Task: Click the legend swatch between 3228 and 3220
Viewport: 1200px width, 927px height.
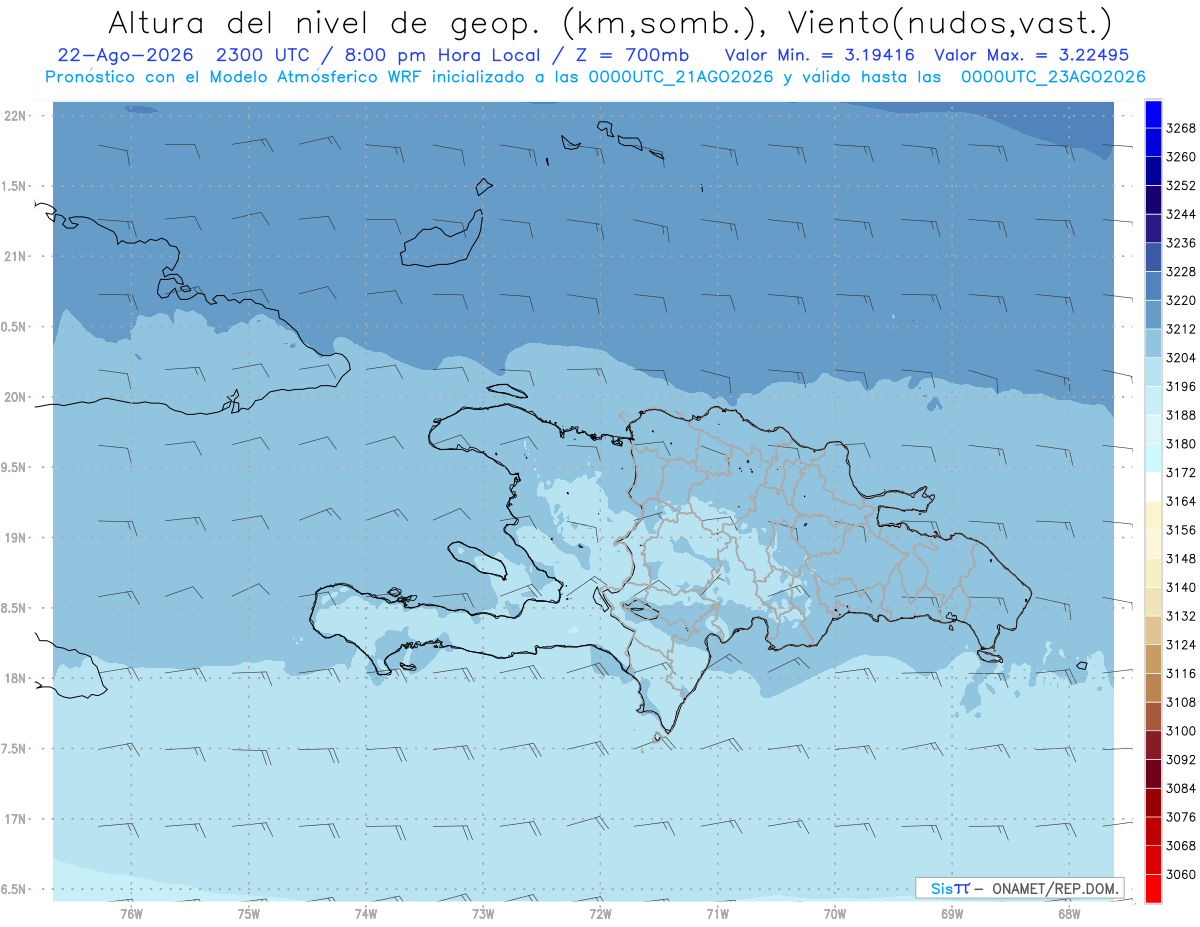Action: (x=1153, y=285)
